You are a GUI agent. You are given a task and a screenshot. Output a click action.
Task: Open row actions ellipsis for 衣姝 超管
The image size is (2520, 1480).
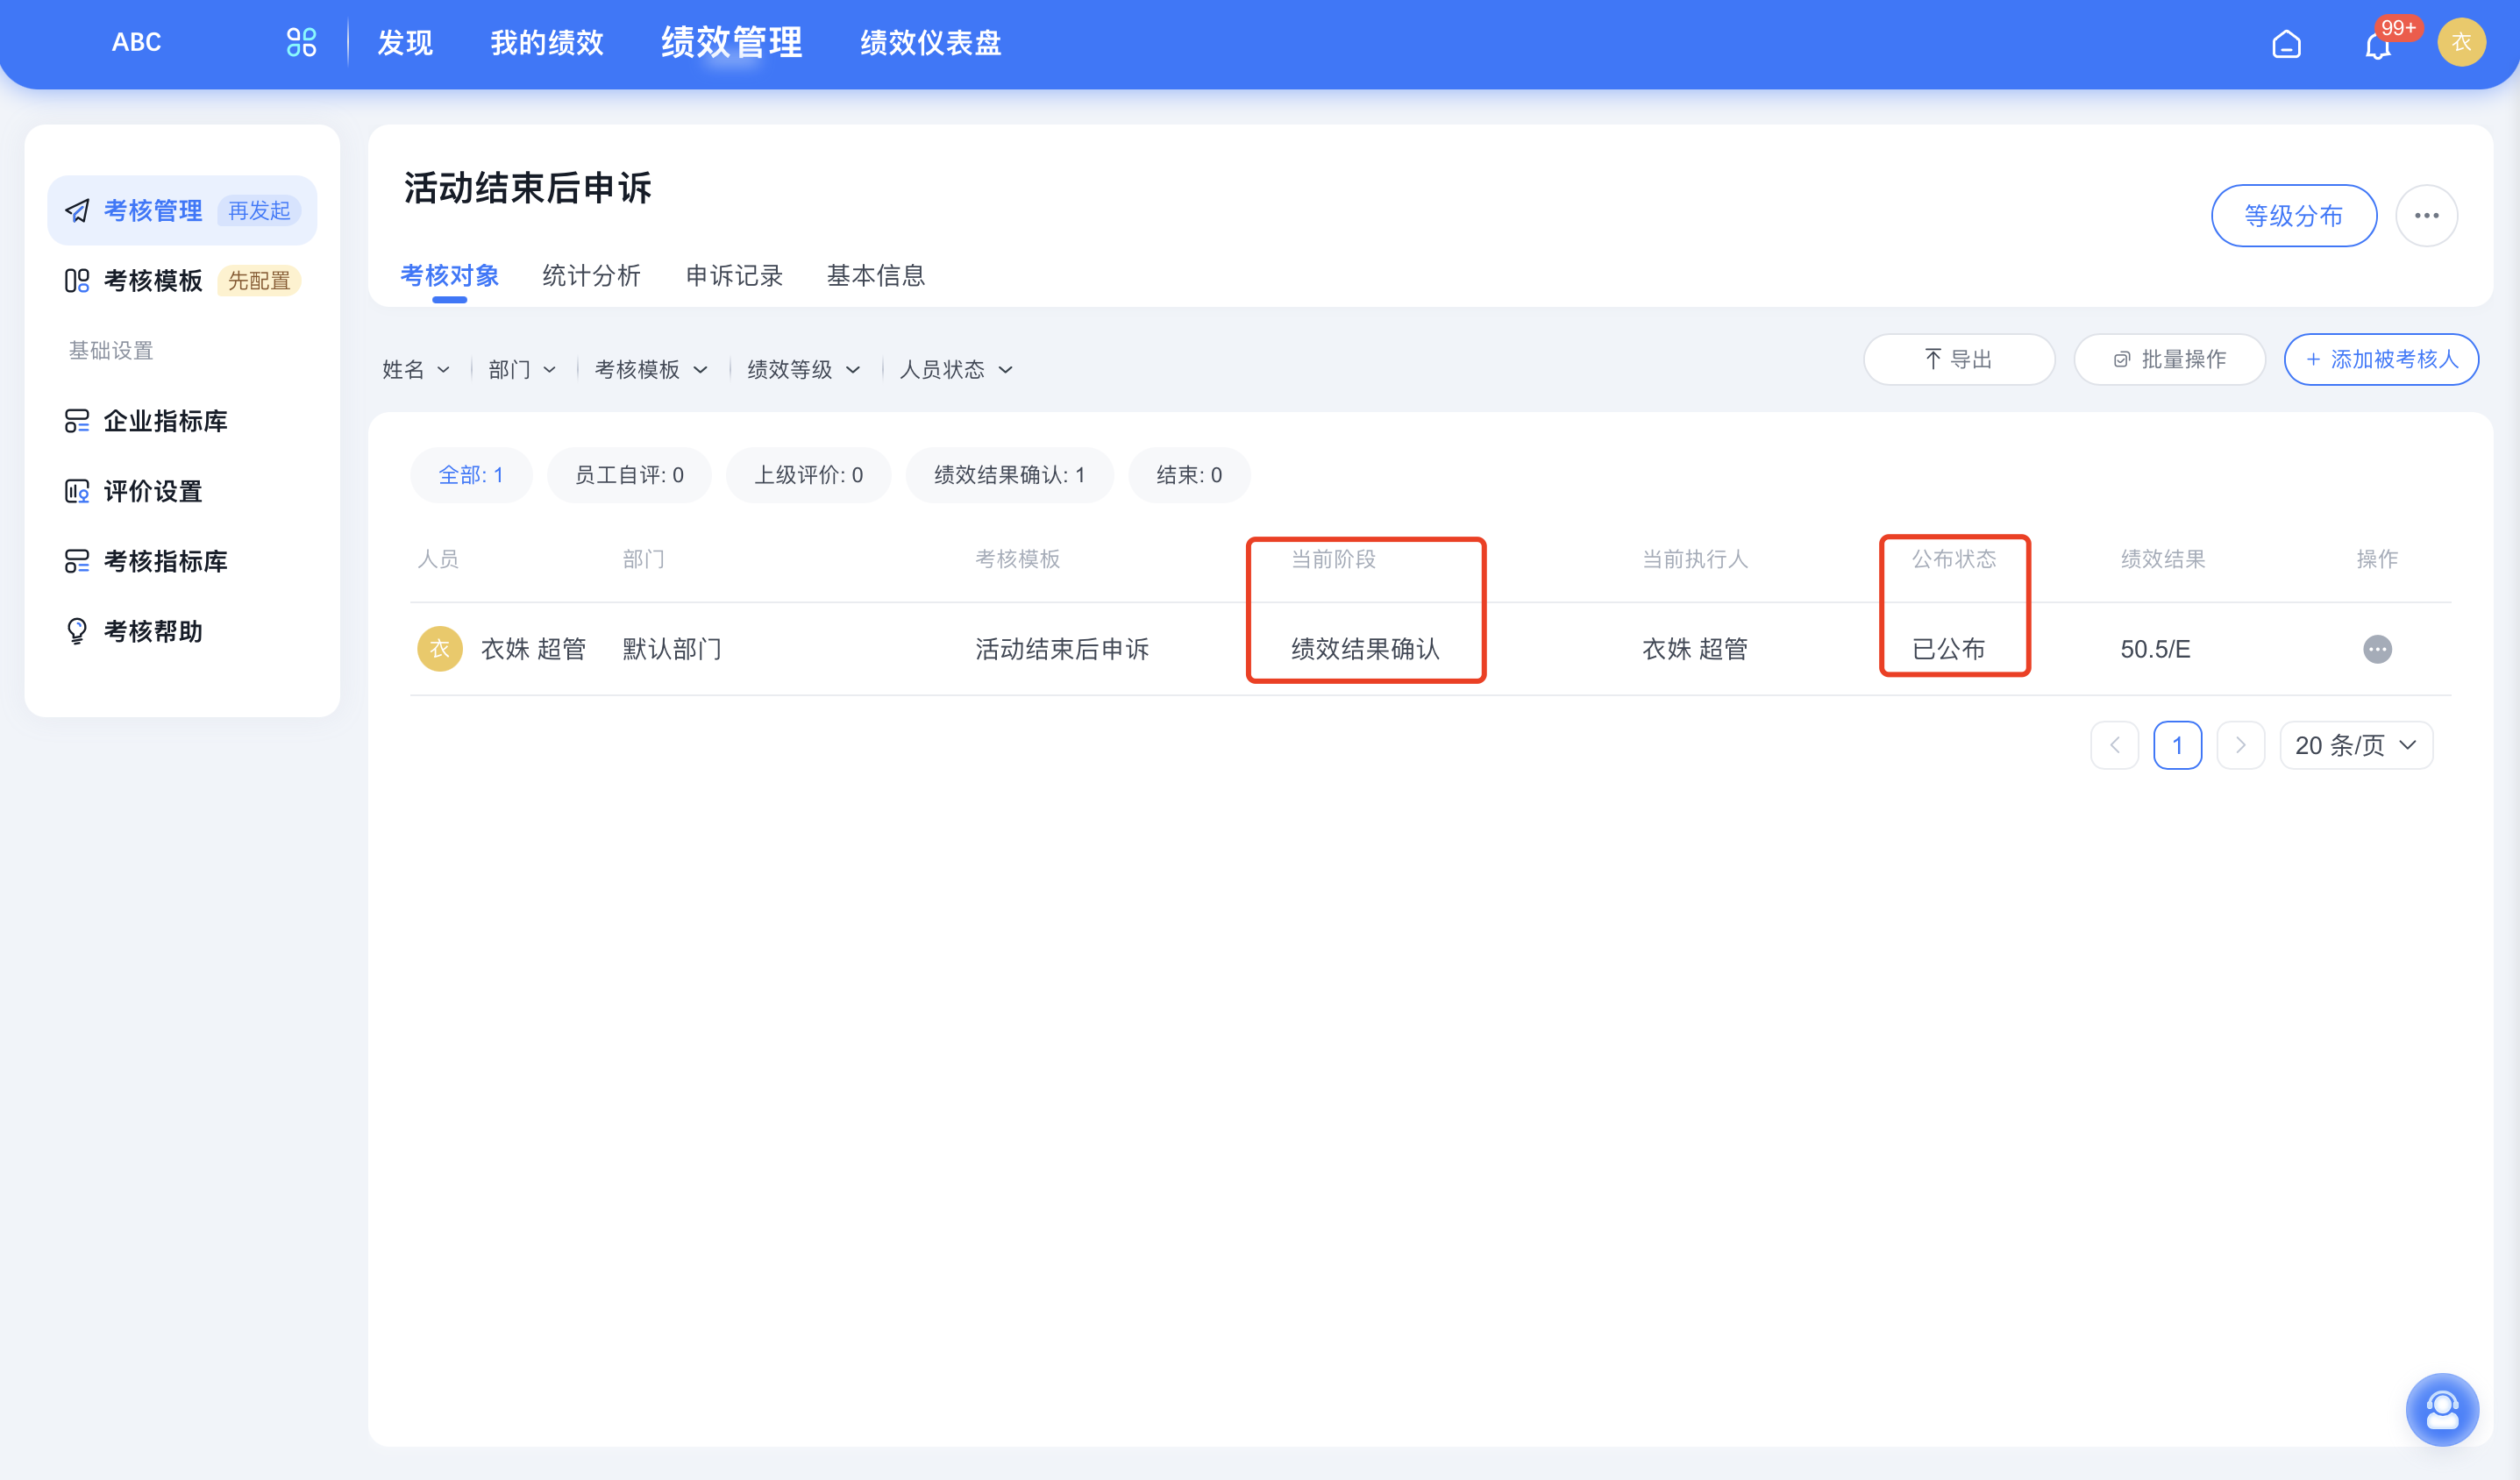tap(2377, 649)
